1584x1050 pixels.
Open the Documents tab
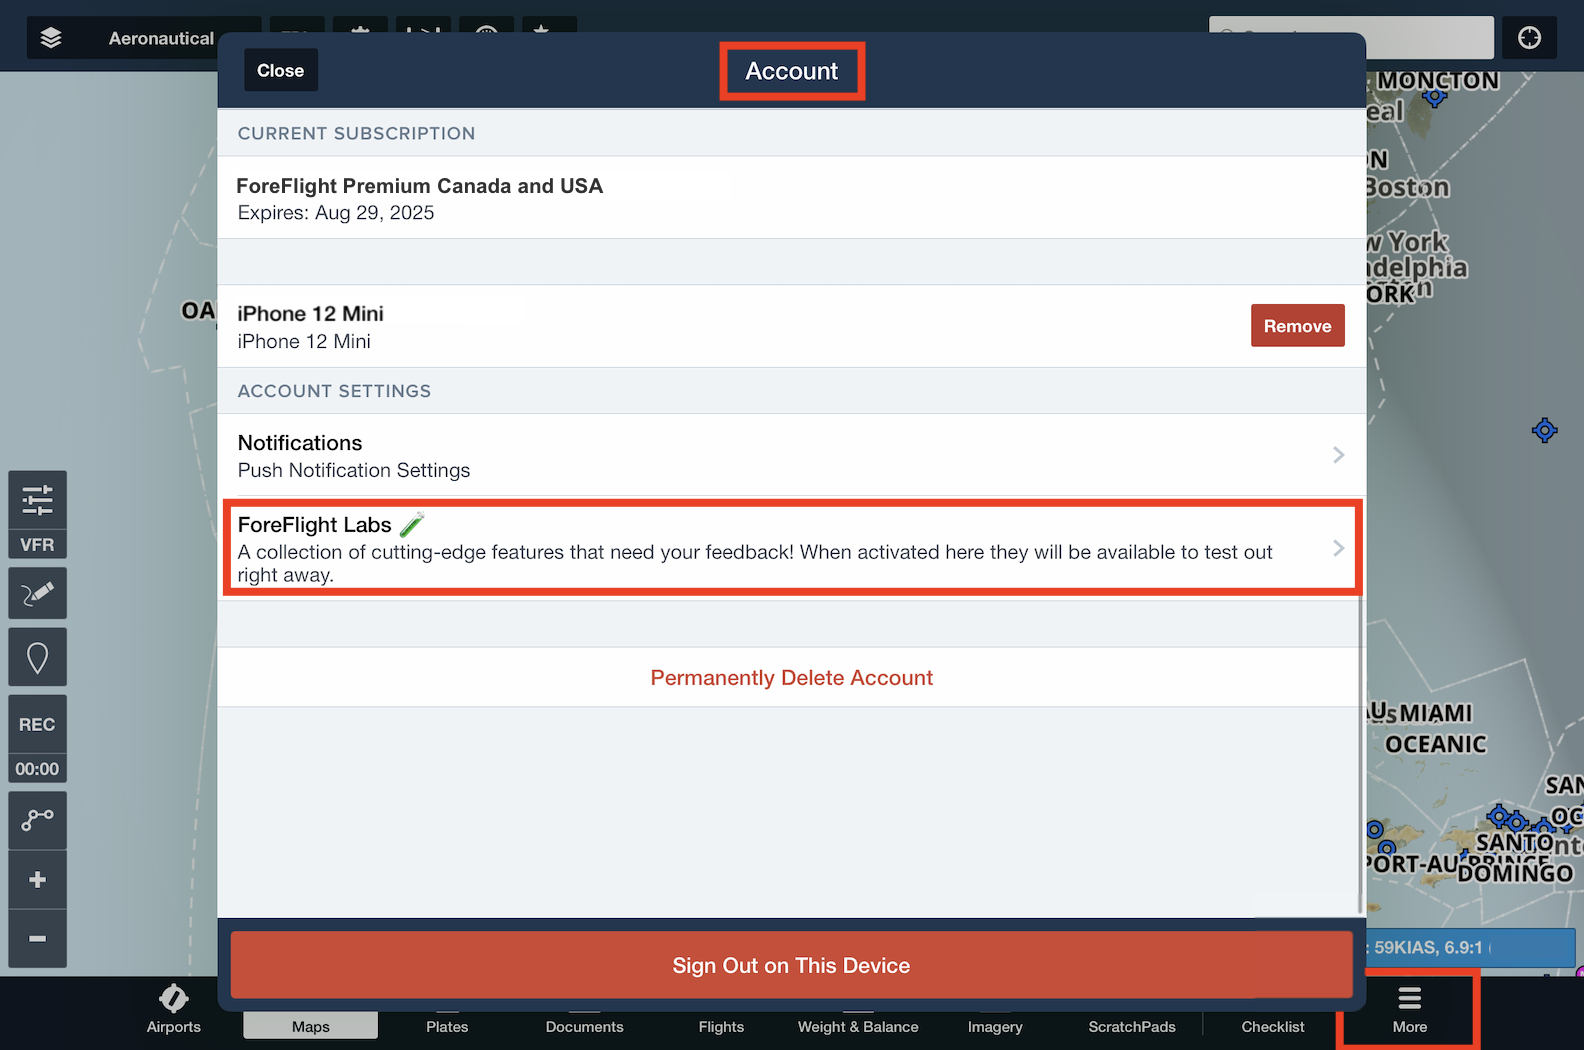pos(584,1026)
